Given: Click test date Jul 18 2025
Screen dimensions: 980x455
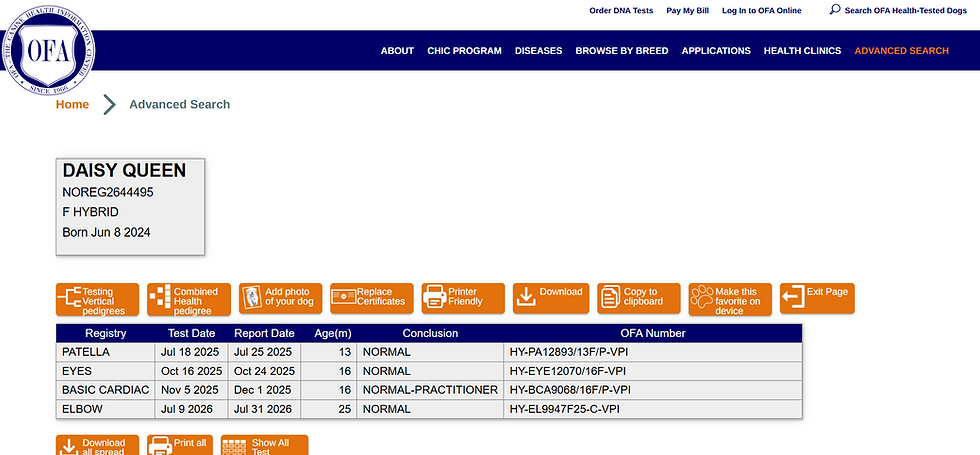Looking at the screenshot, I should tap(190, 352).
